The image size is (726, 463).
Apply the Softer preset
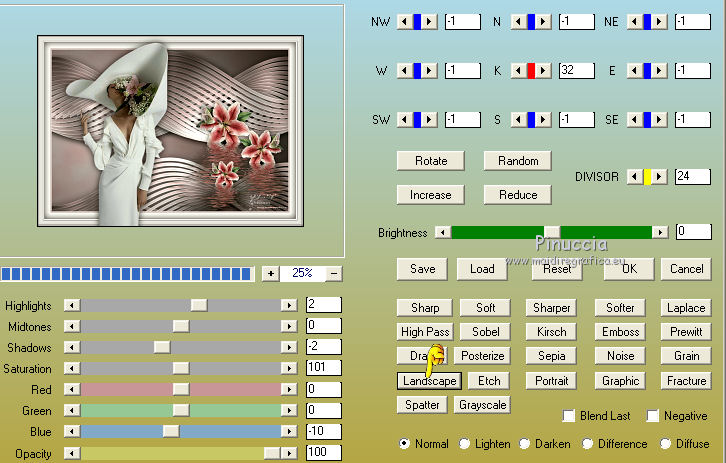click(x=620, y=307)
